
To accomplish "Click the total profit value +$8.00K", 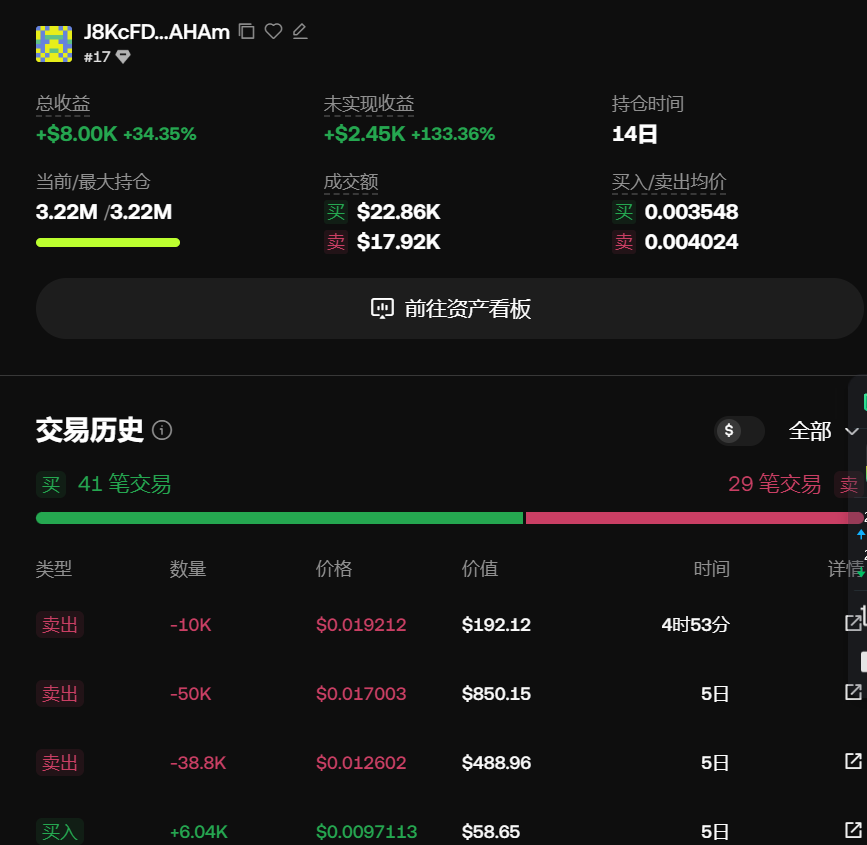I will coord(76,134).
